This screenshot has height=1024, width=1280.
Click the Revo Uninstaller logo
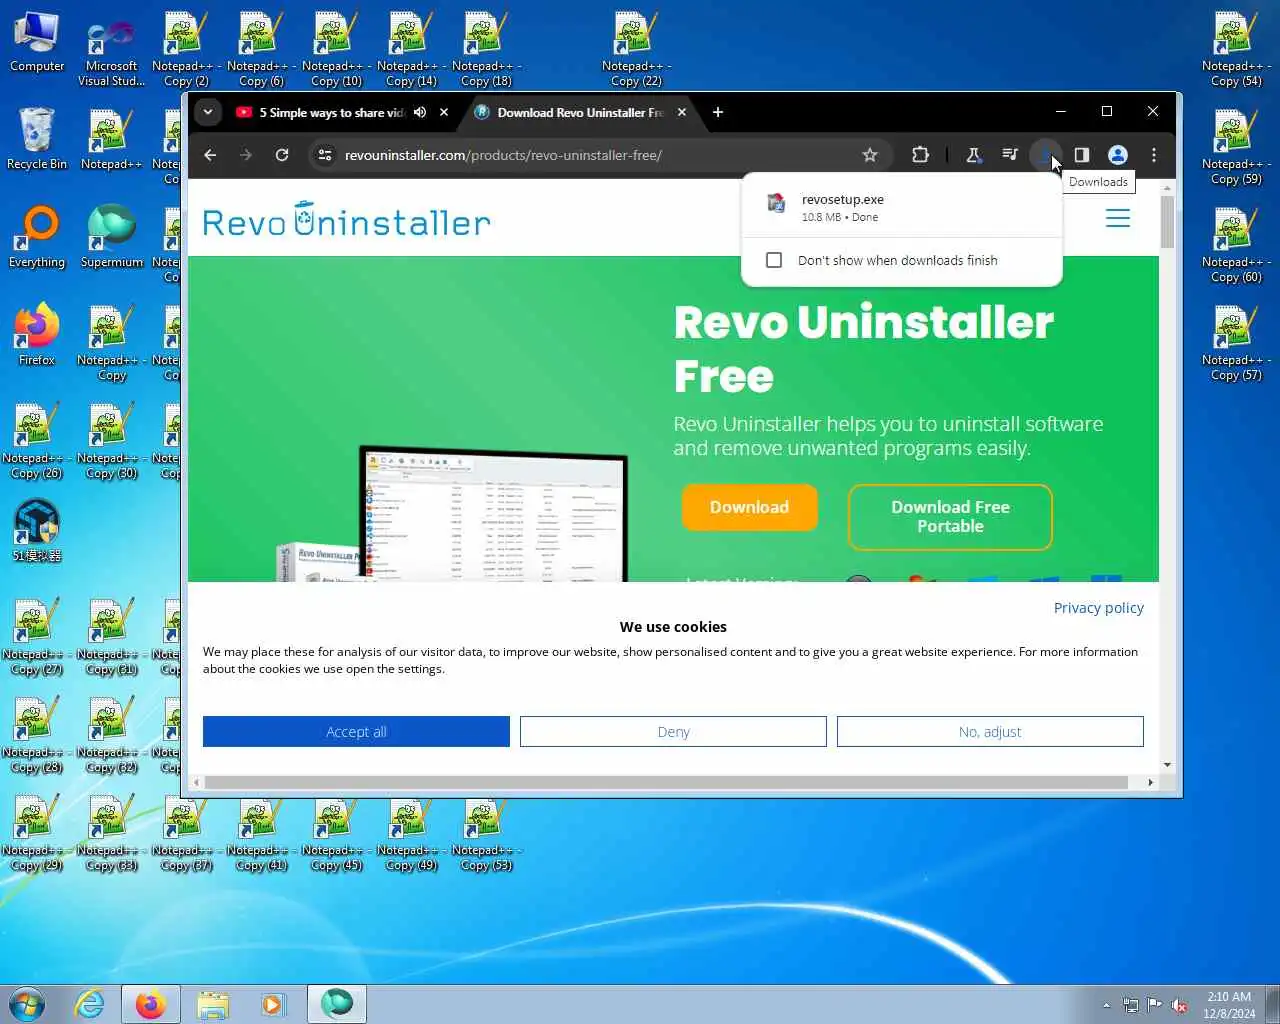pyautogui.click(x=346, y=220)
